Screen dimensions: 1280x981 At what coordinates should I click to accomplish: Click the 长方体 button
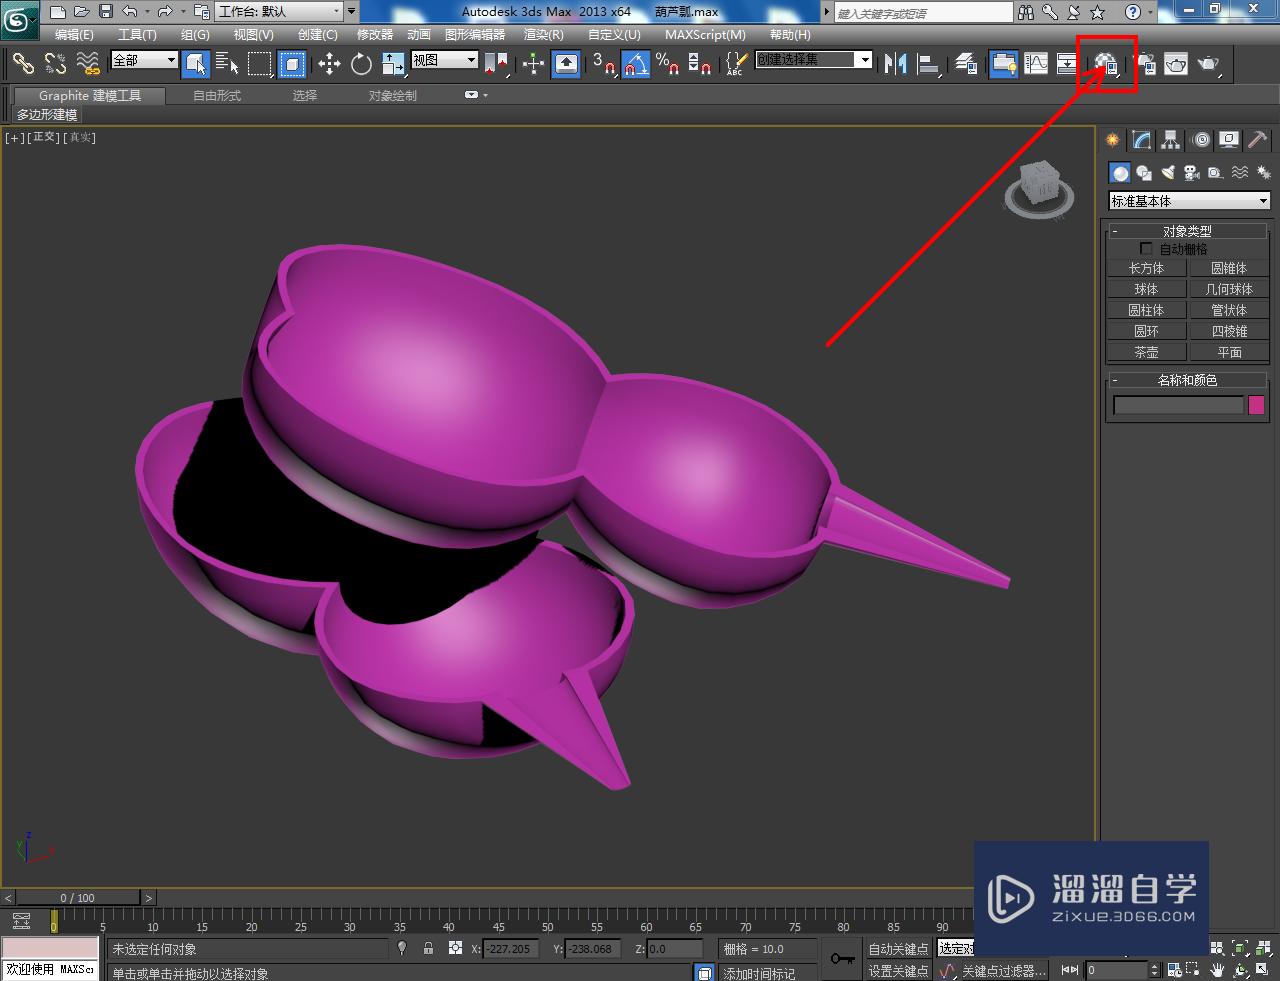pos(1146,268)
